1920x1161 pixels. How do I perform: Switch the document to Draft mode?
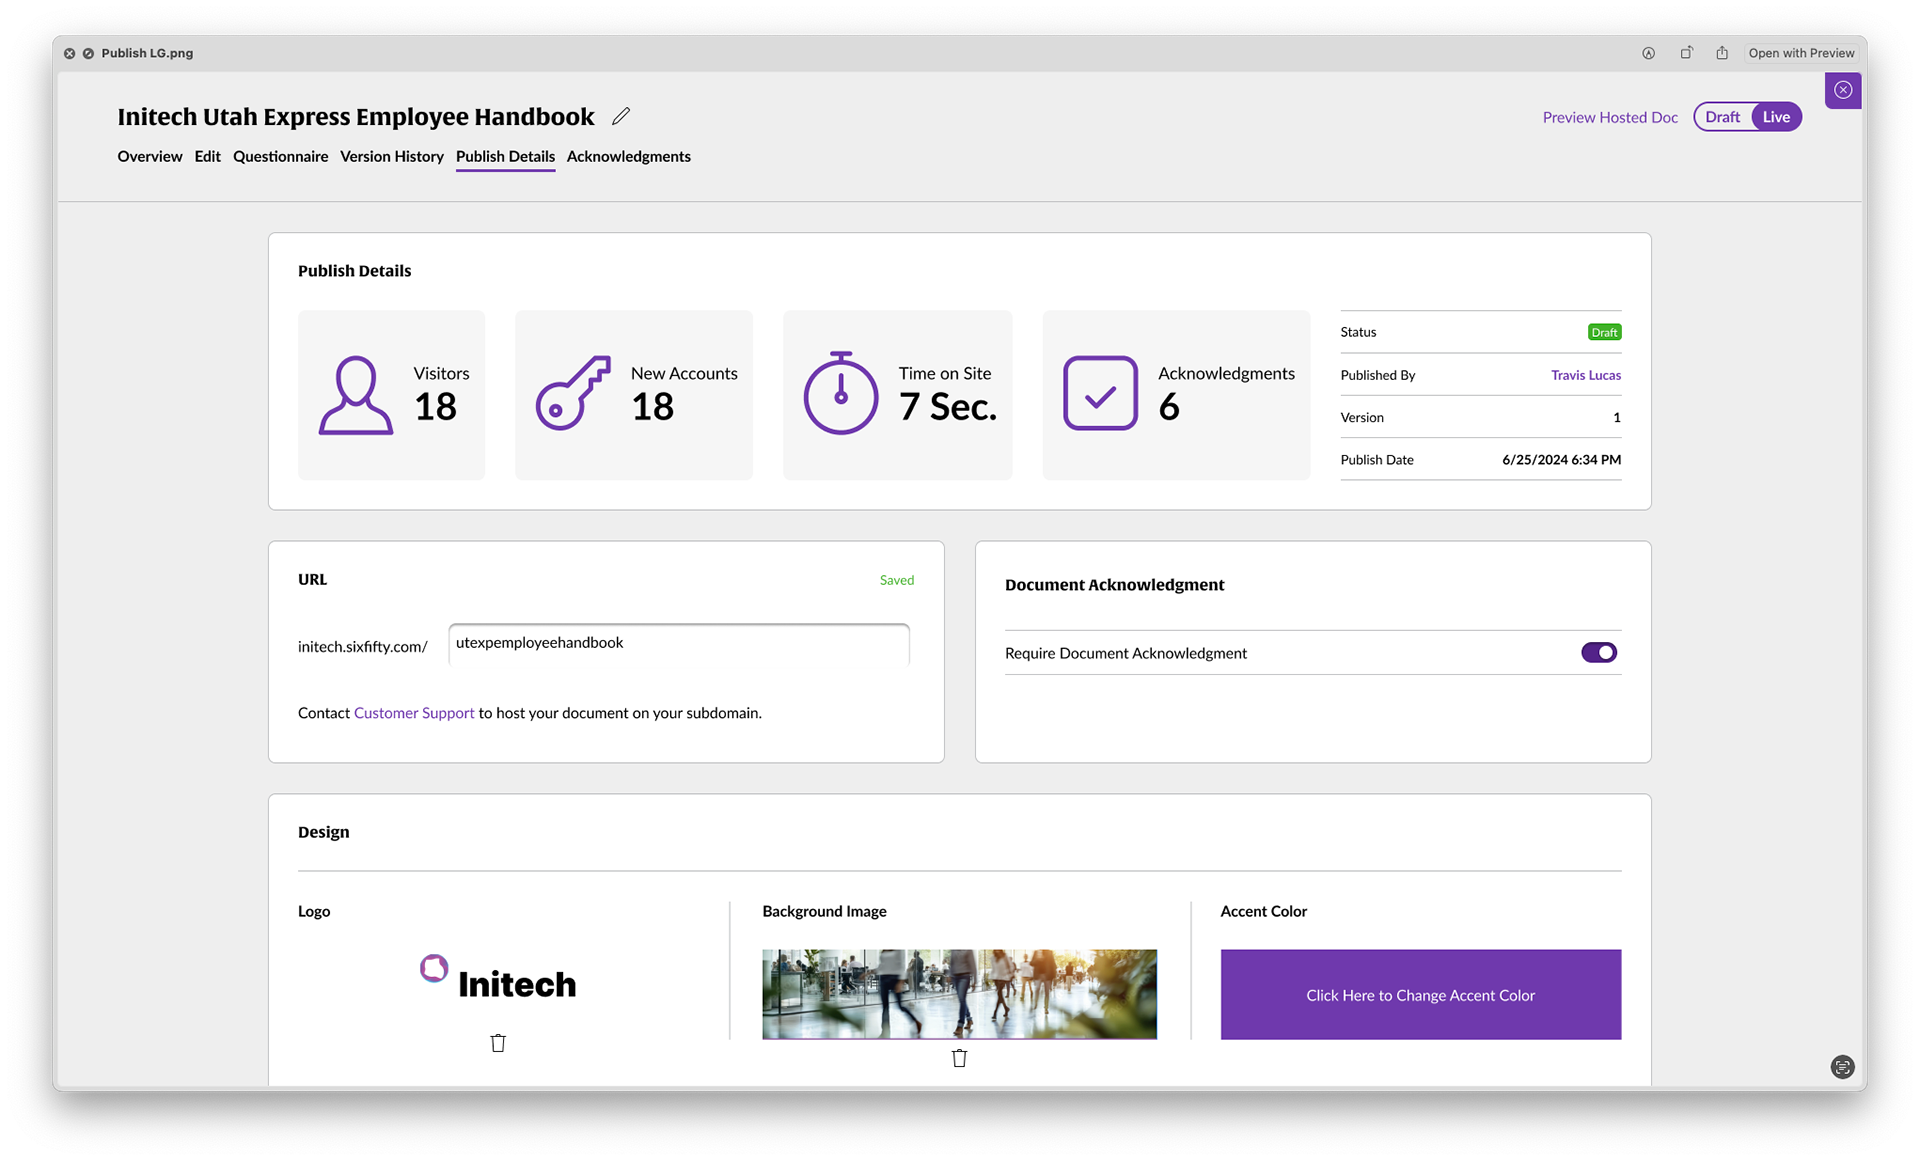[1722, 117]
